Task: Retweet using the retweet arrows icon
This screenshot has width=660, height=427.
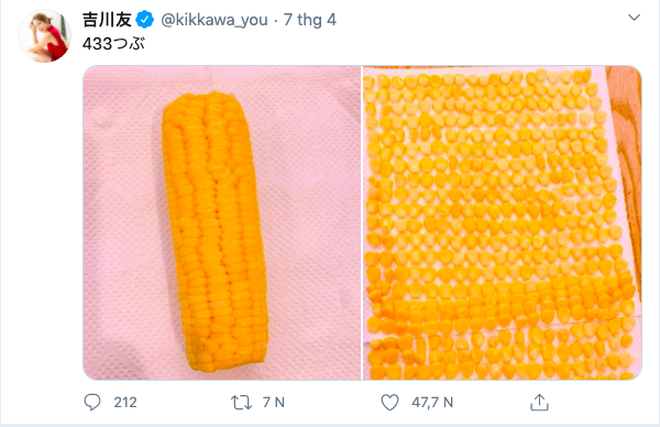Action: click(242, 402)
